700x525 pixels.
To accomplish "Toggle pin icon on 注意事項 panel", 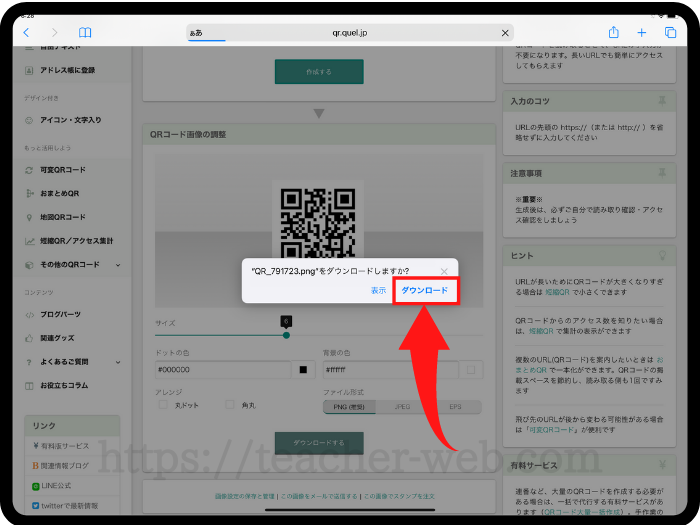I will (662, 173).
